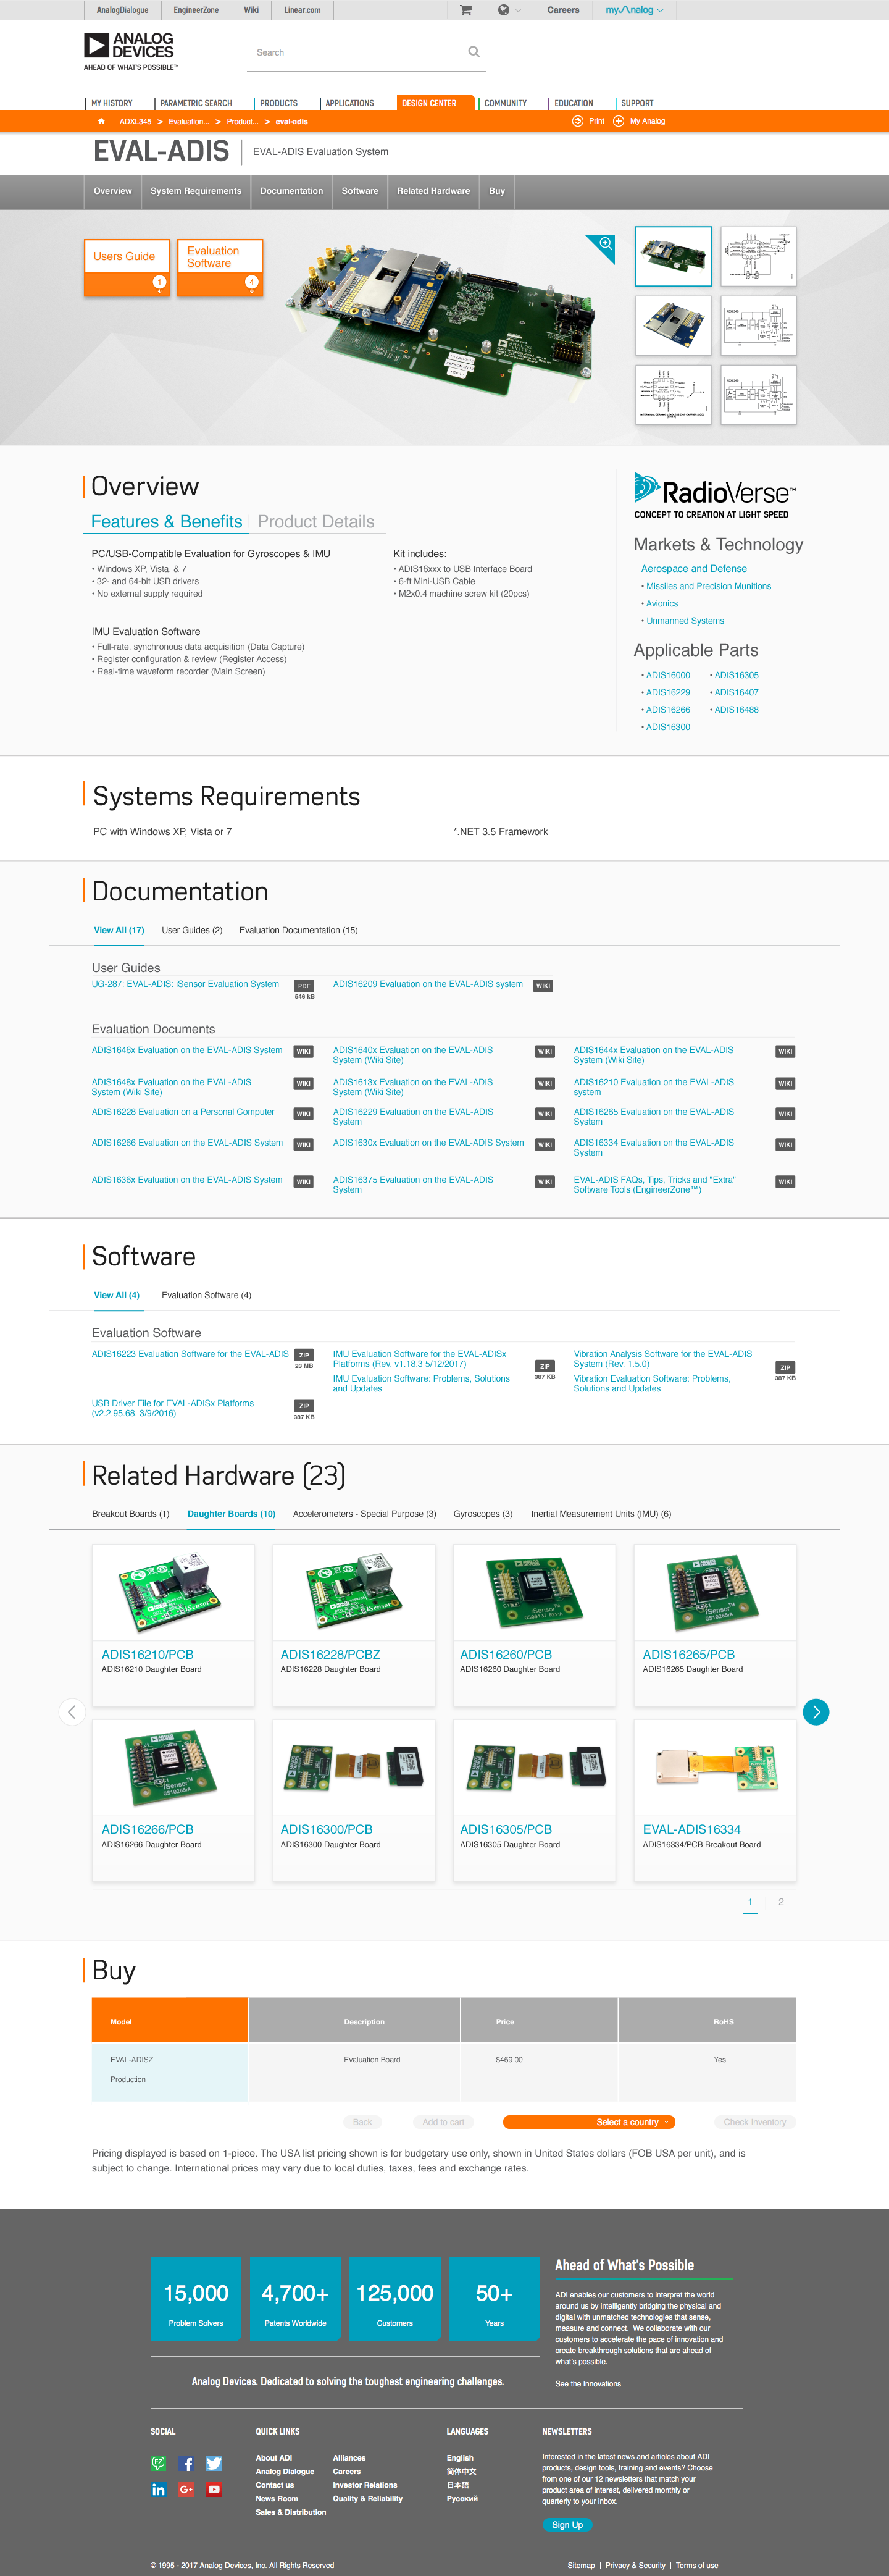889x2576 pixels.
Task: Open See the Innovations link
Action: tap(588, 2384)
